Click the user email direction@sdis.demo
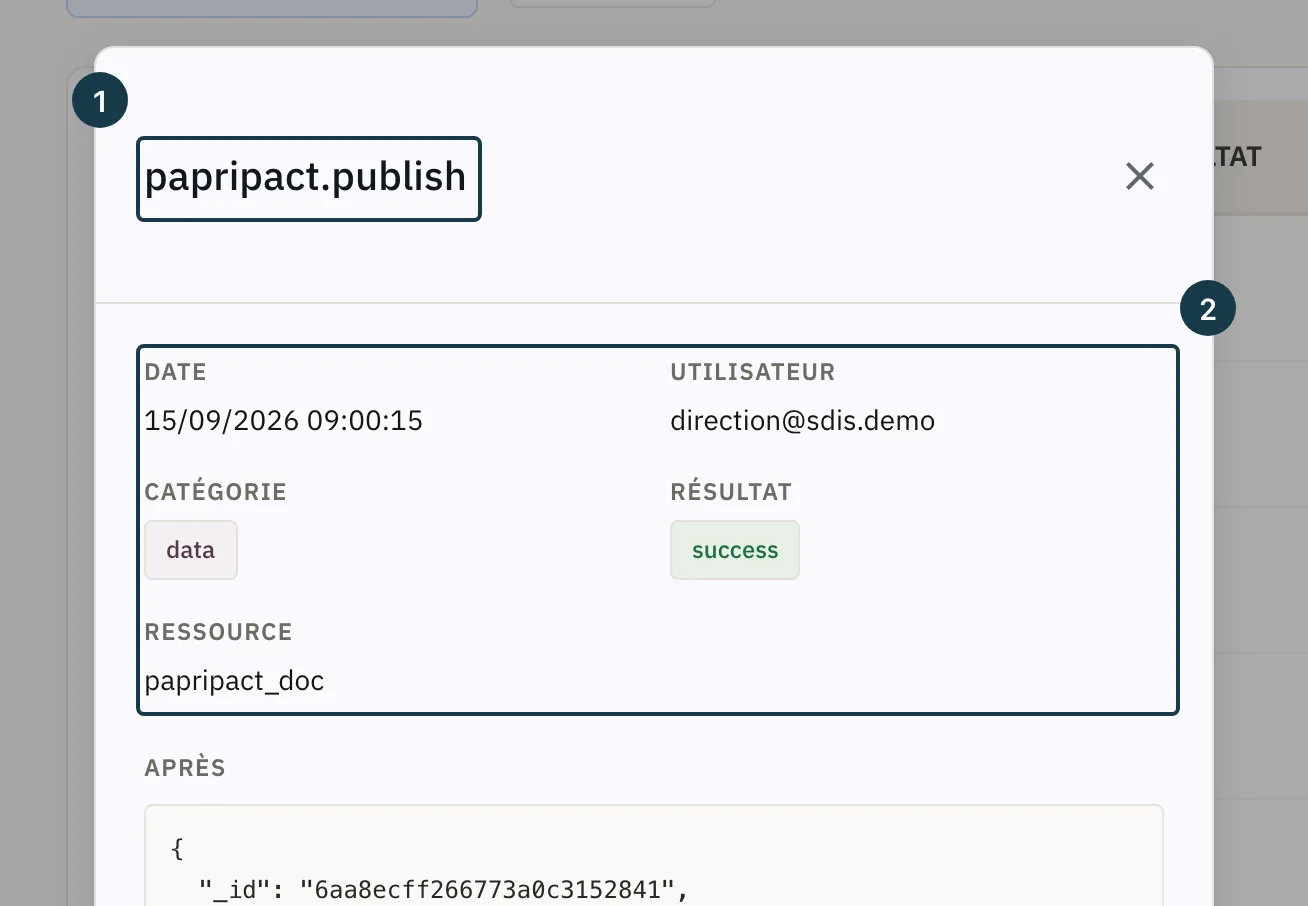Viewport: 1308px width, 906px height. [x=802, y=421]
